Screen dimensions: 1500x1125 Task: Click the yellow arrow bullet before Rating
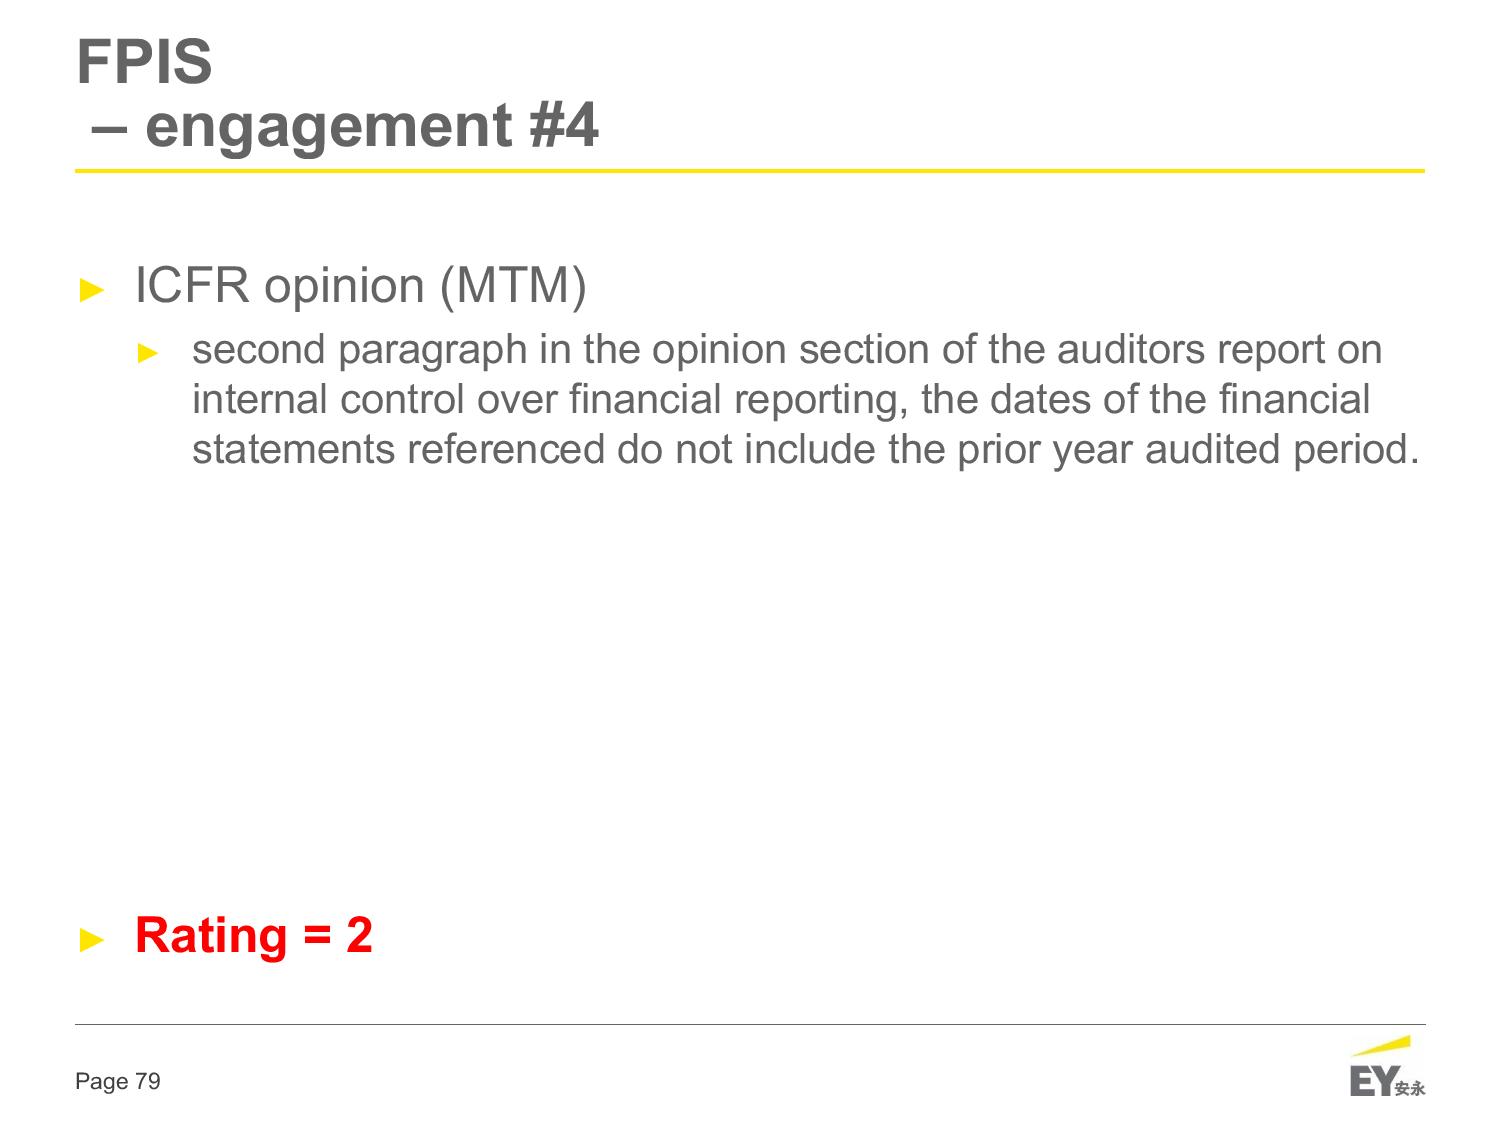click(x=92, y=938)
